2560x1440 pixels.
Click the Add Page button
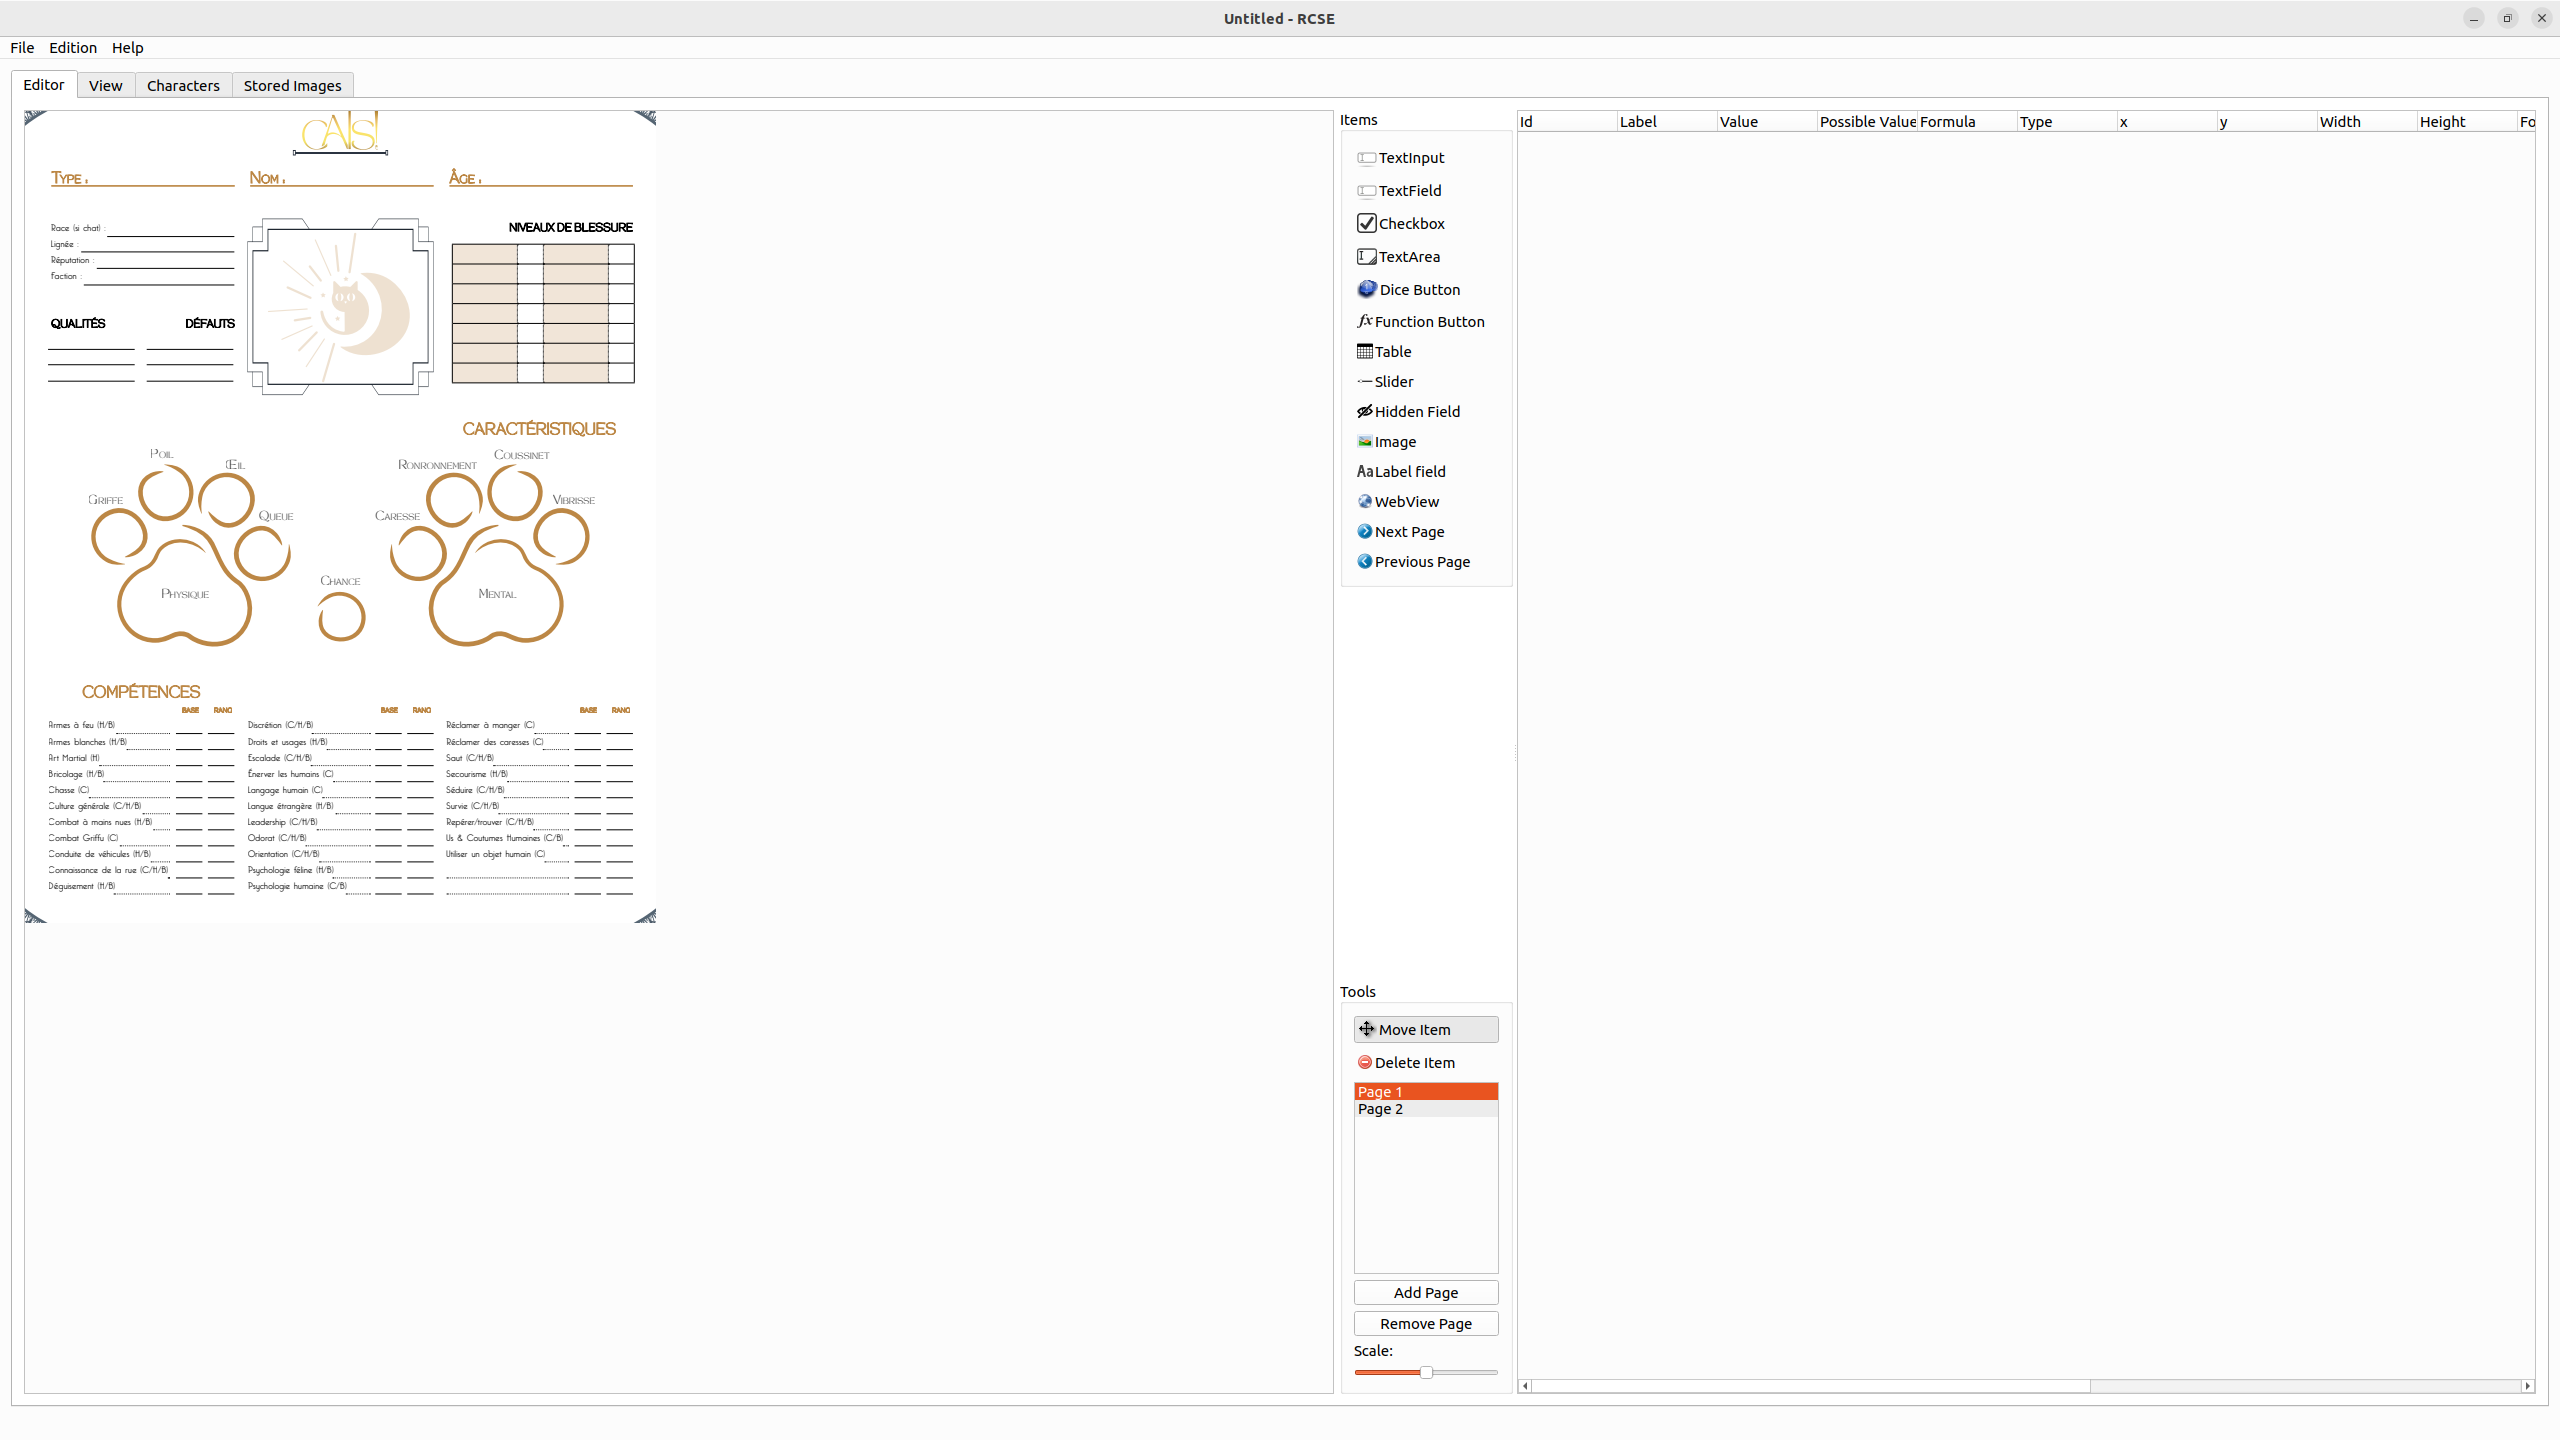point(1425,1292)
